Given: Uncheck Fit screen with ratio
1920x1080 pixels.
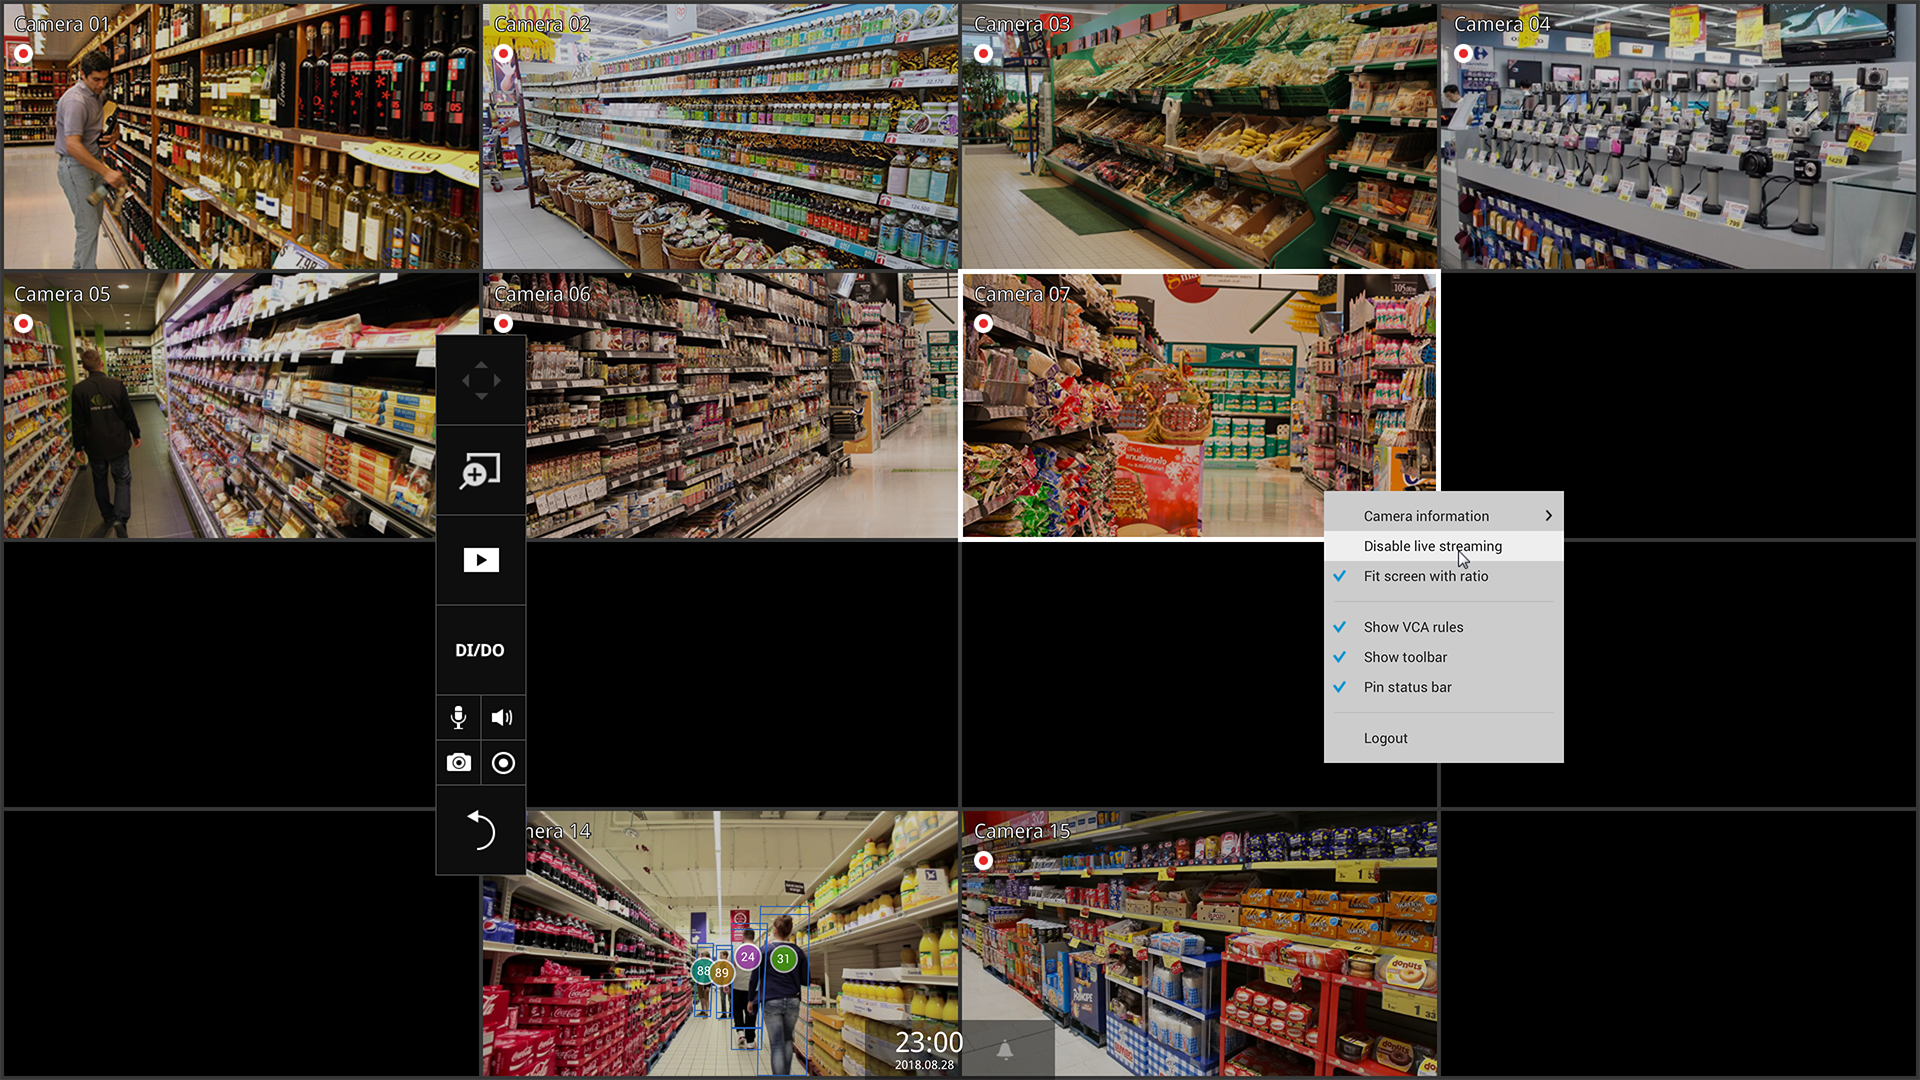Looking at the screenshot, I should [x=1425, y=576].
